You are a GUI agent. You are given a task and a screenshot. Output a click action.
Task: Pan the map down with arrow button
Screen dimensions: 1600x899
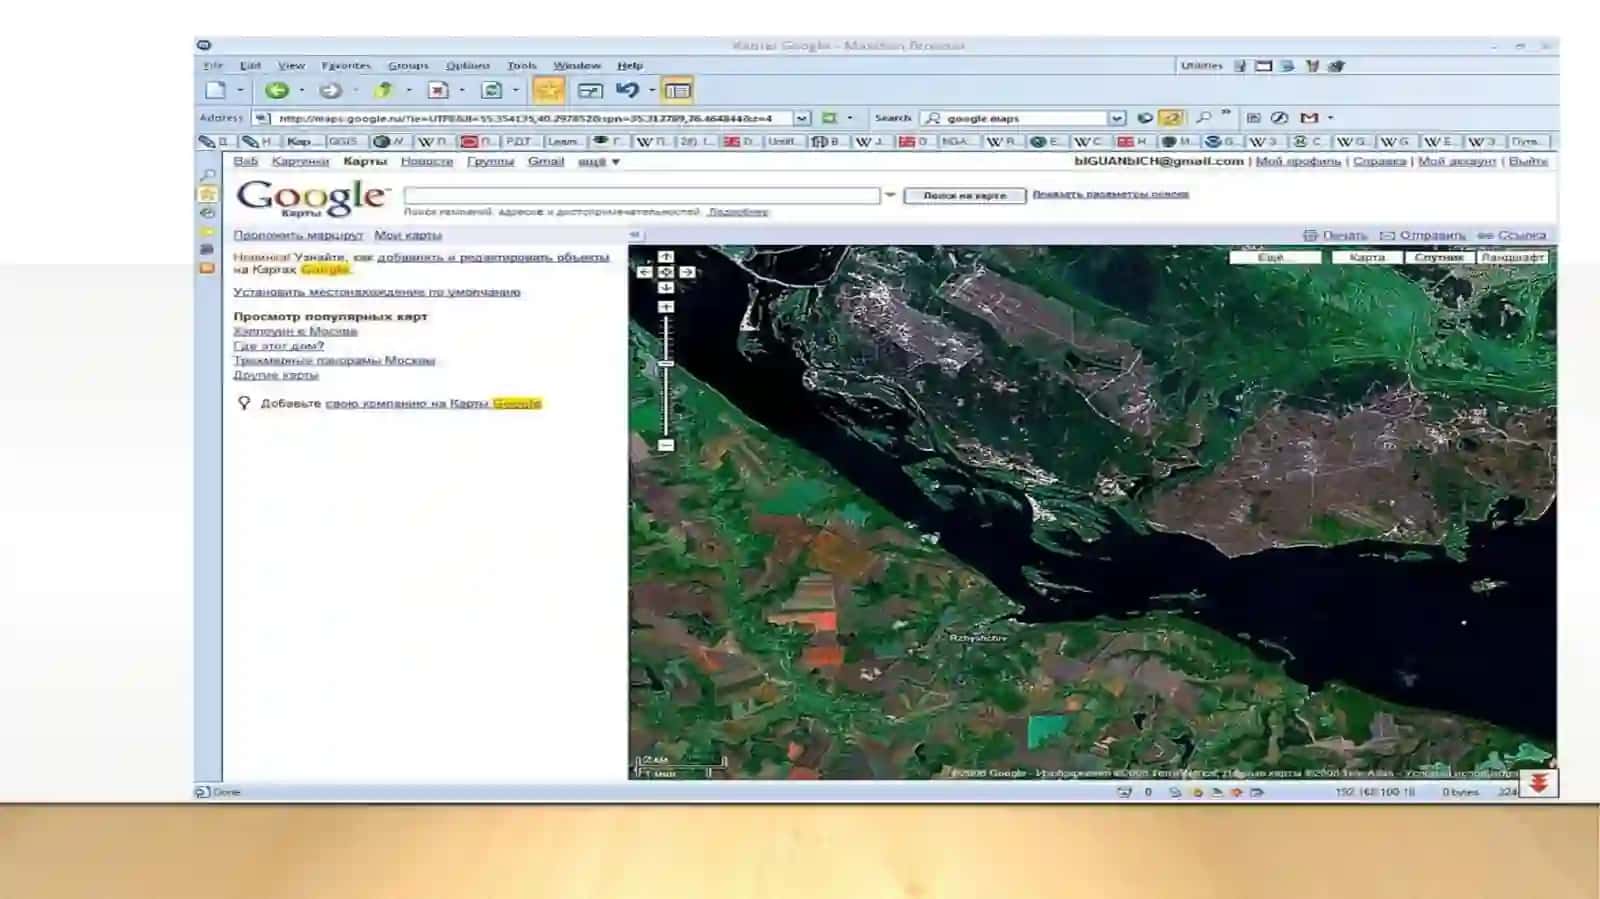coord(666,288)
